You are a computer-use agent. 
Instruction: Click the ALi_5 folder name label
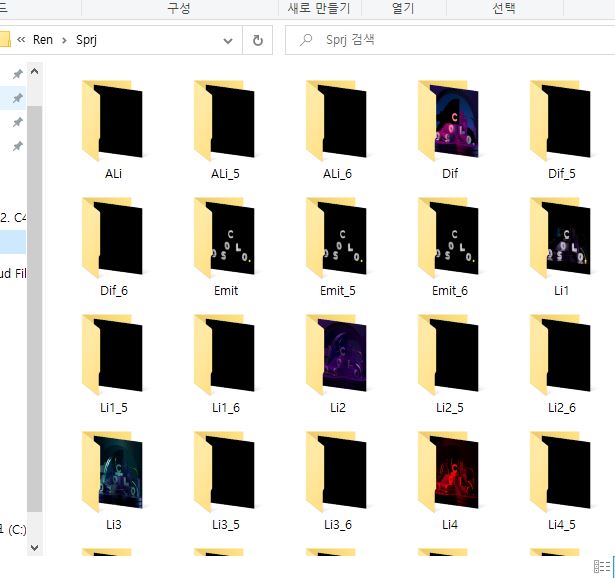[226, 174]
